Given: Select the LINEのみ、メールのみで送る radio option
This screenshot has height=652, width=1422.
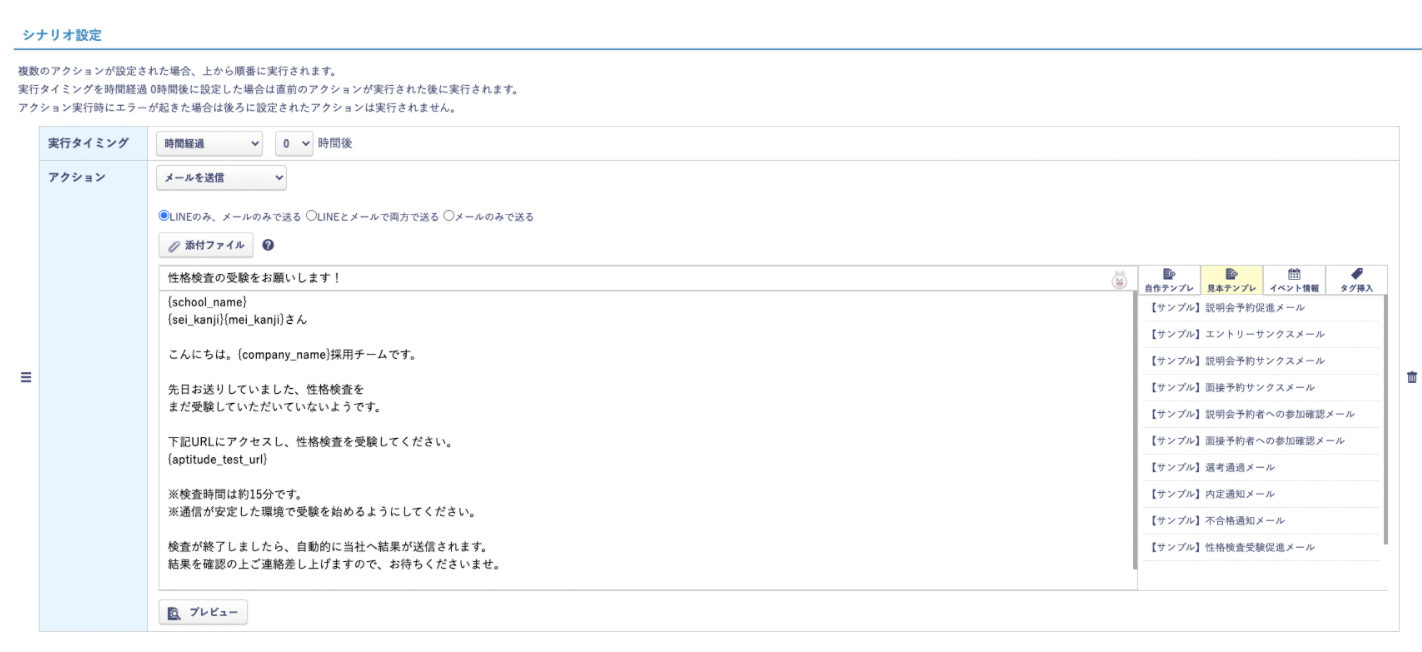Looking at the screenshot, I should coord(164,216).
